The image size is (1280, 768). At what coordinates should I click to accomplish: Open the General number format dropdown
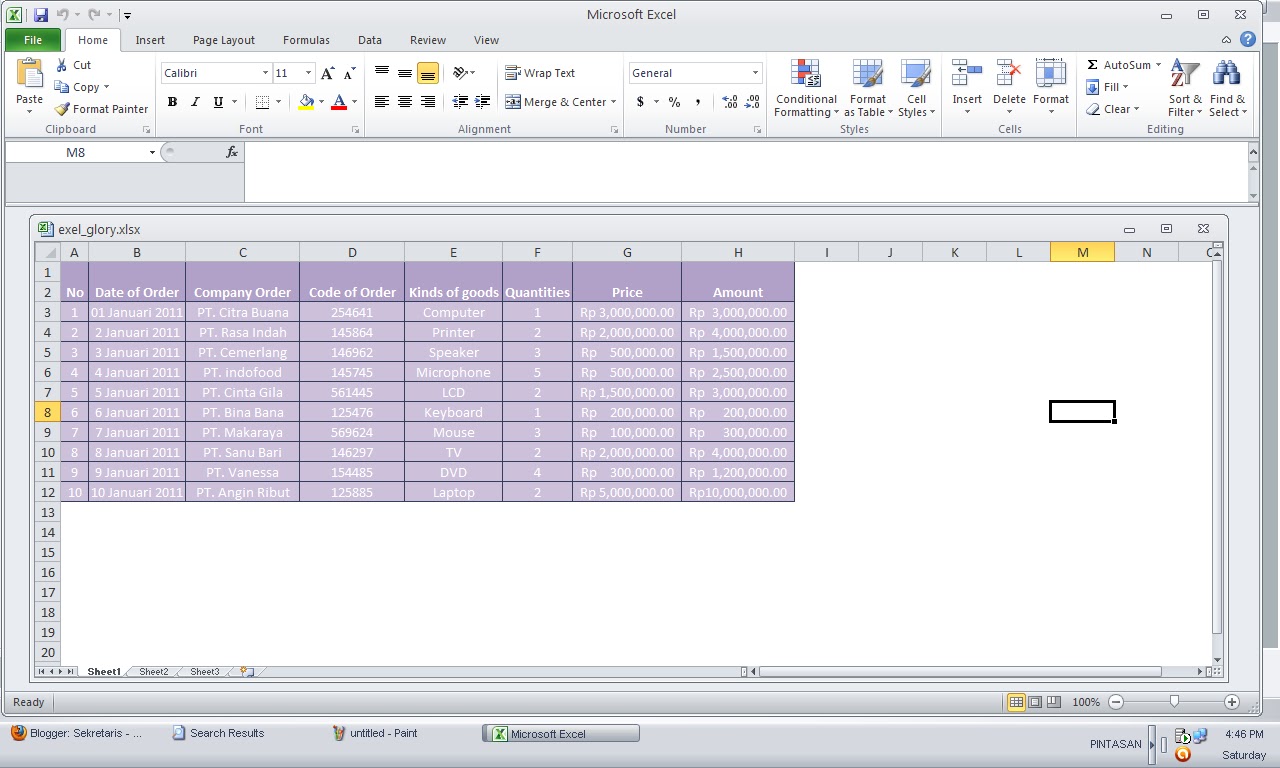click(755, 73)
